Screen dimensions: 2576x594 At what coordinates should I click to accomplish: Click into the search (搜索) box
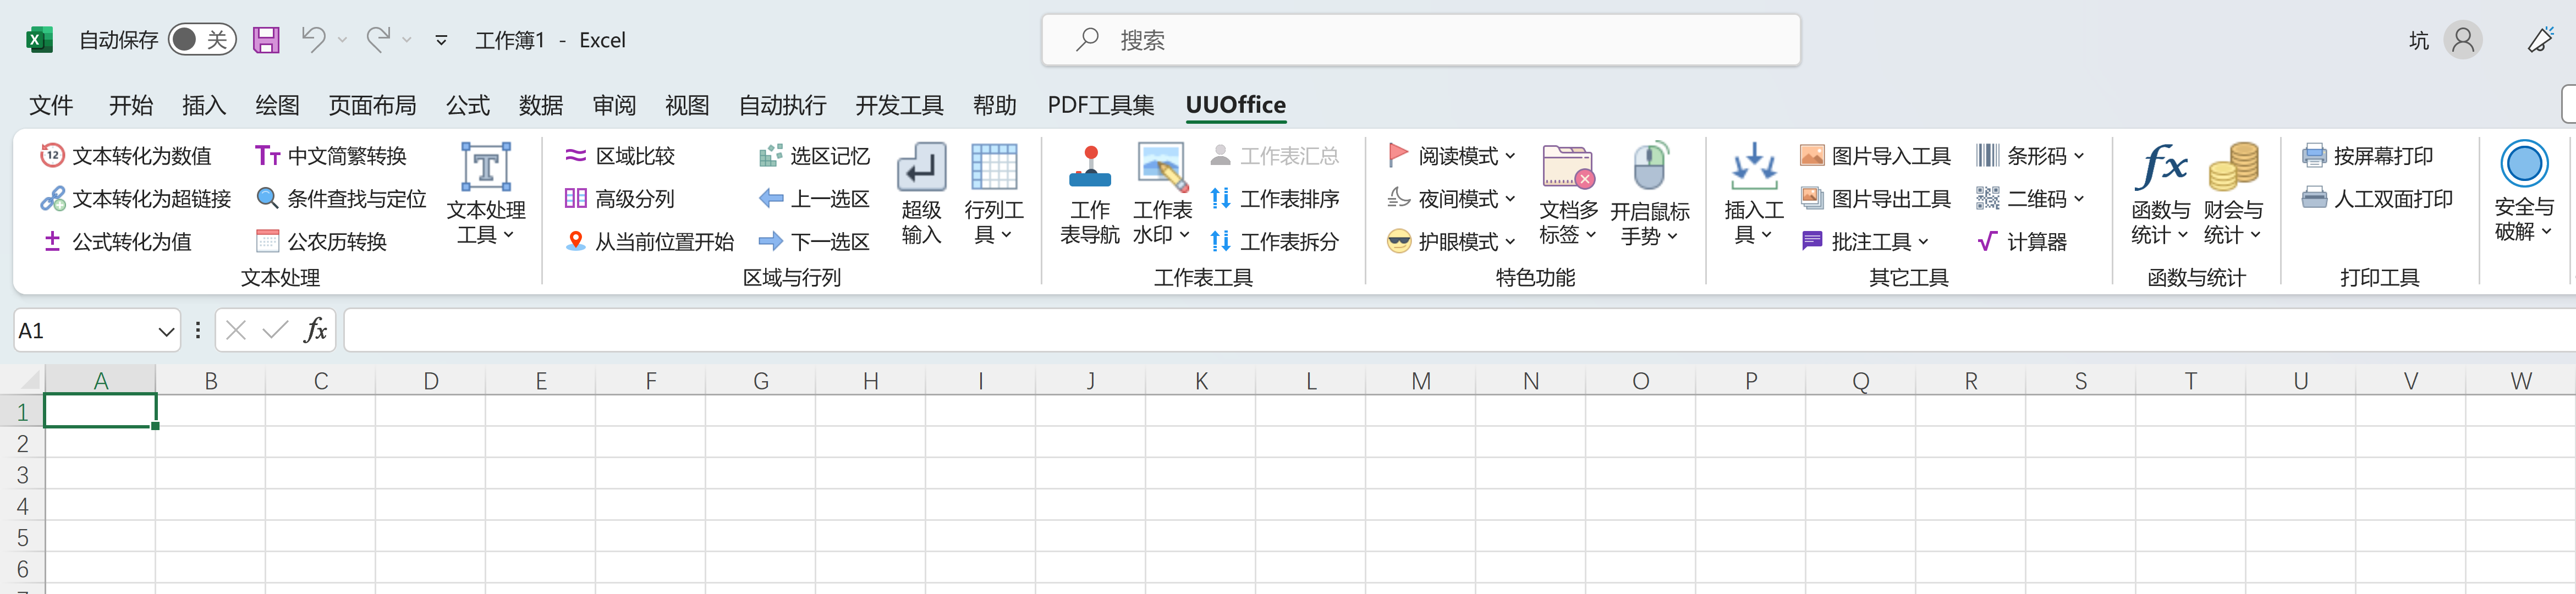point(1420,40)
